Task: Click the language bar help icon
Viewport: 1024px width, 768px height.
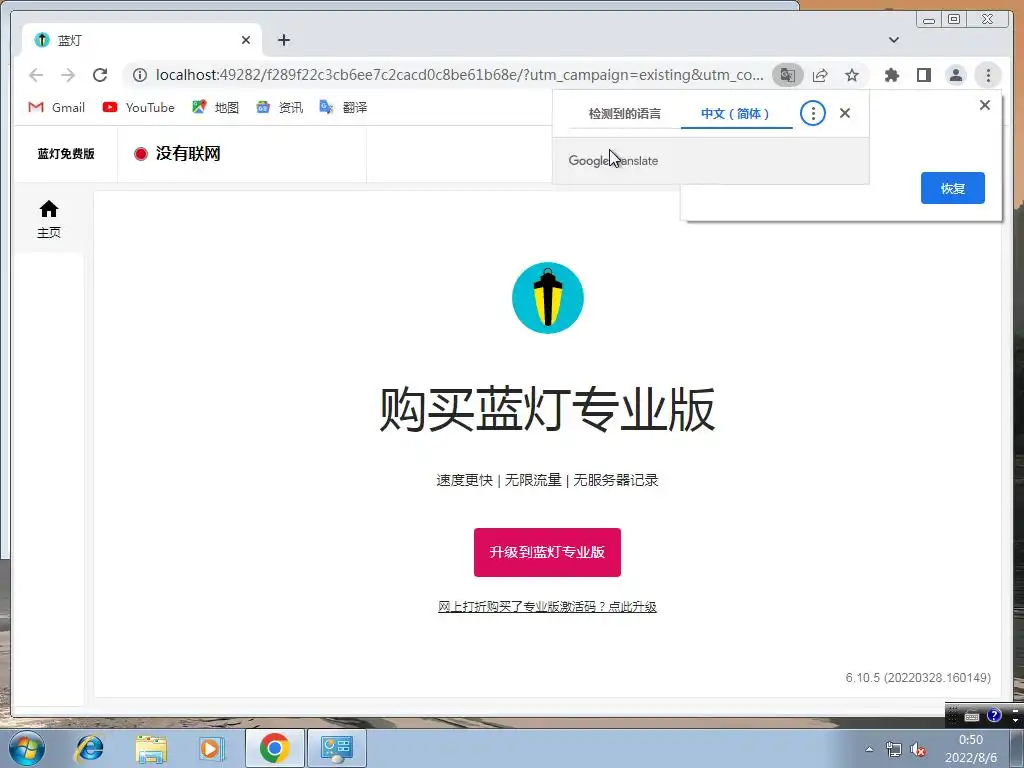Action: click(994, 716)
